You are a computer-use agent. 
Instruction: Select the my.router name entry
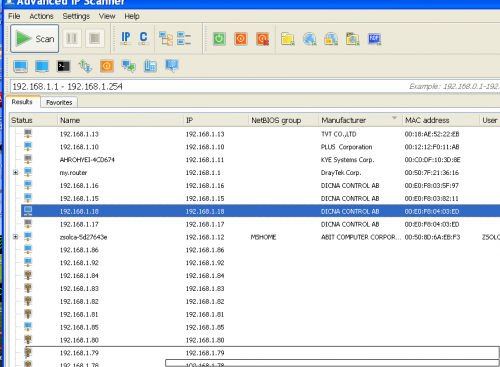pyautogui.click(x=73, y=173)
